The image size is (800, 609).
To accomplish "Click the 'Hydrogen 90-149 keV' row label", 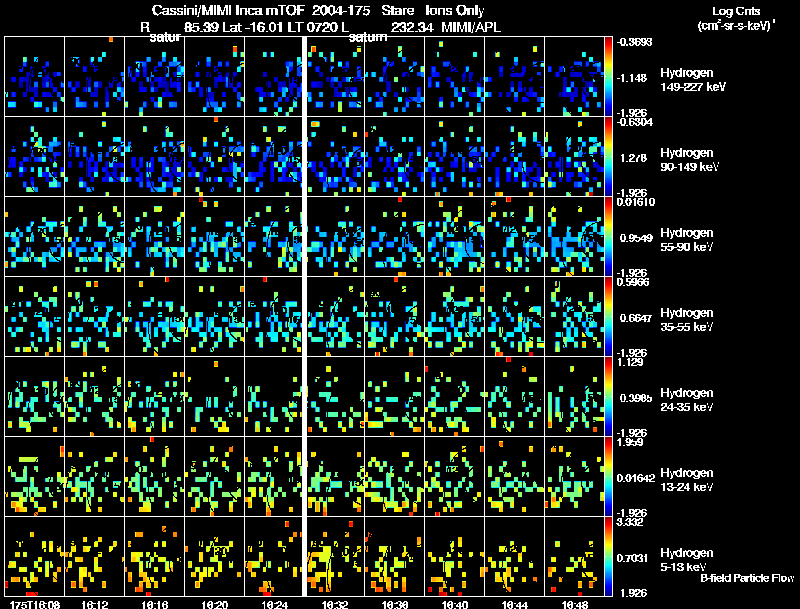I will pos(689,160).
